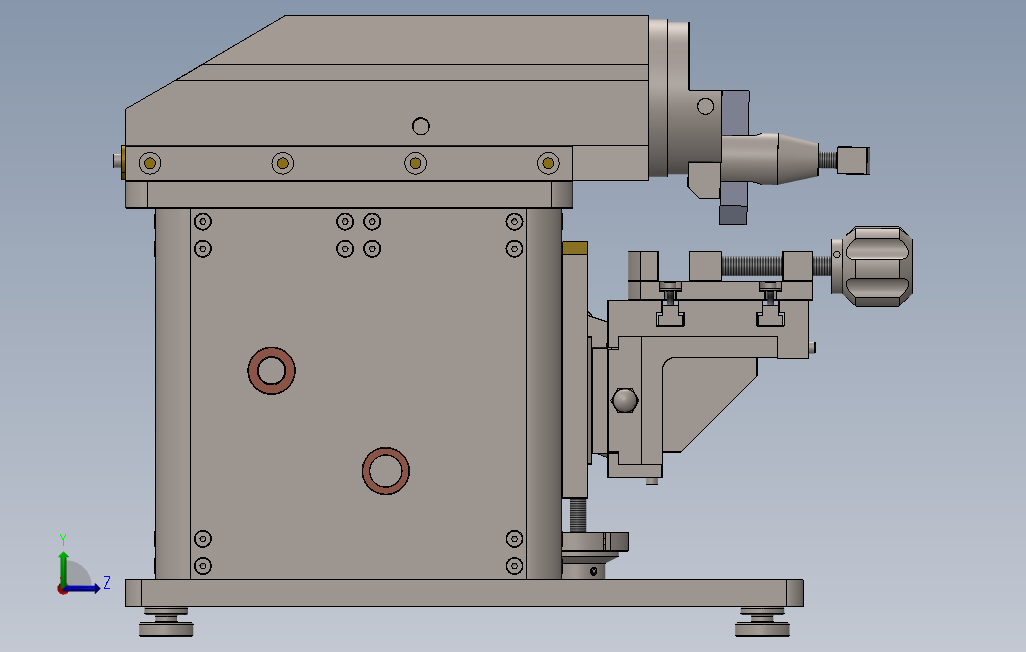
Task: Select the lower copper ring on side plate
Action: pyautogui.click(x=386, y=471)
